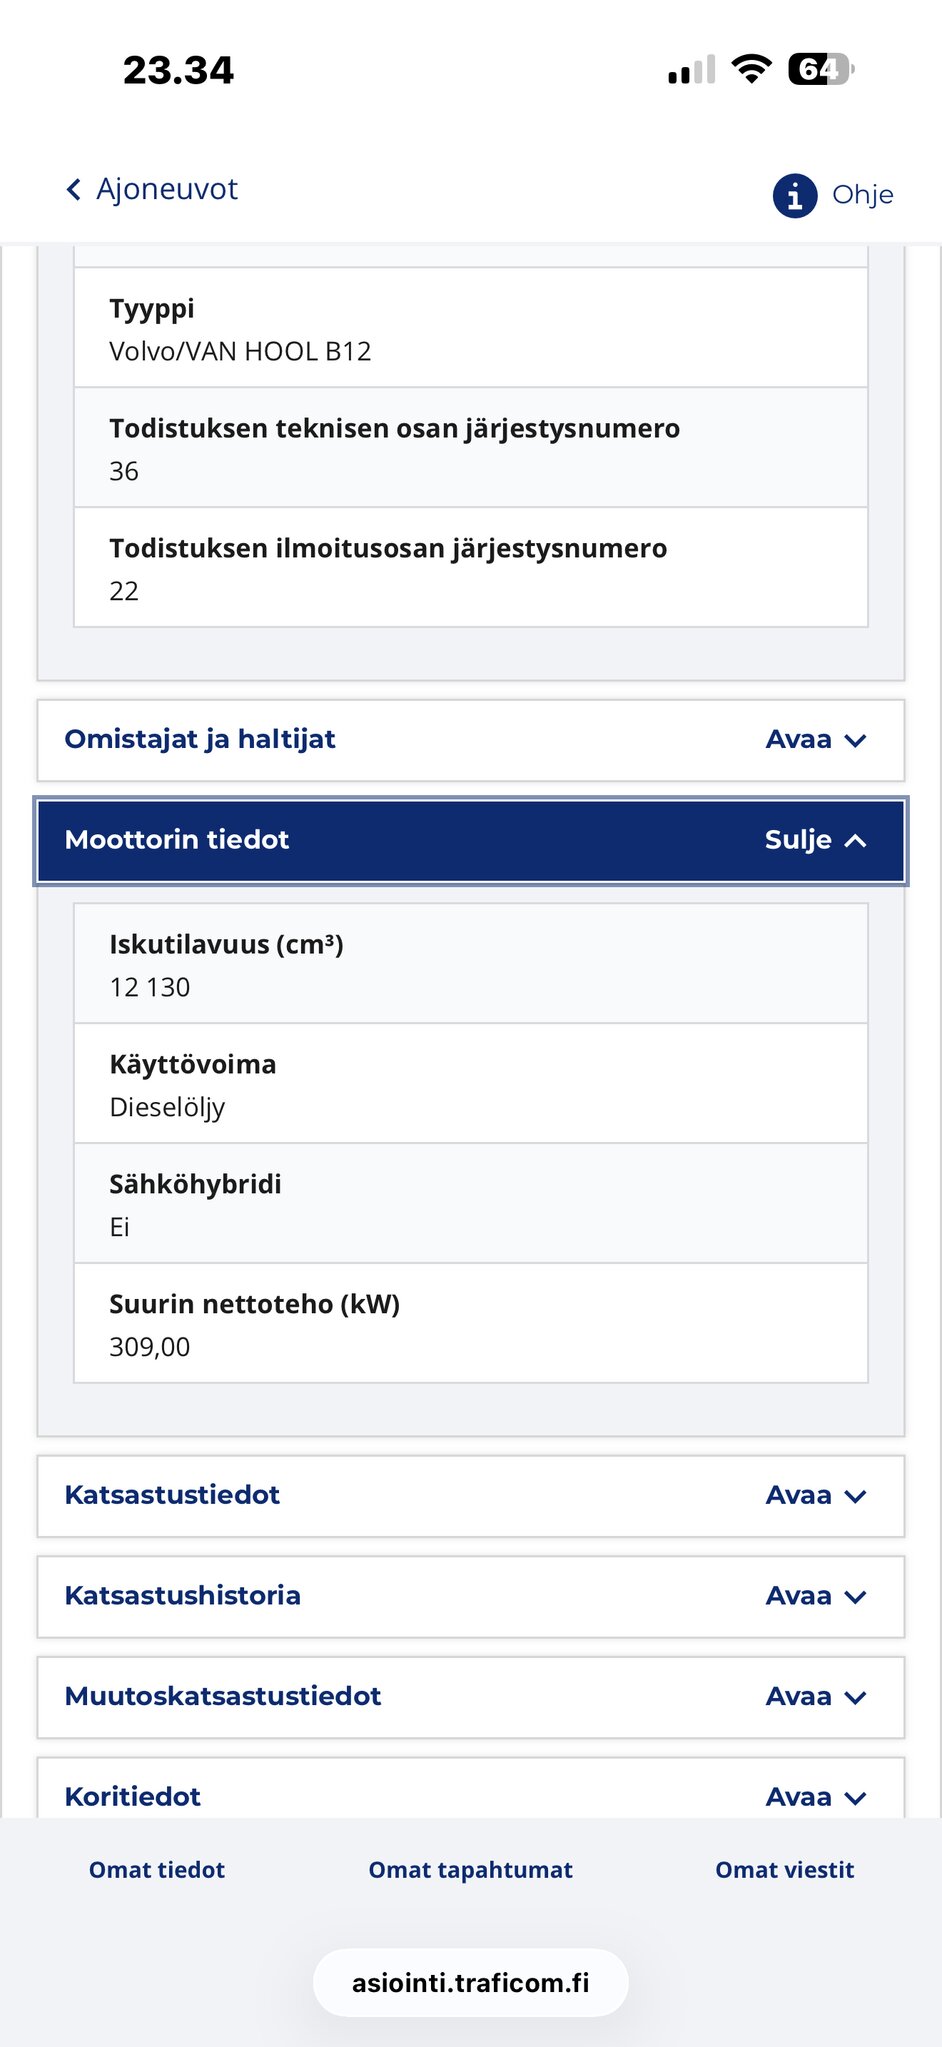Tap the Avaa chevron on Katsastustiedot
942x2047 pixels.
click(855, 1497)
